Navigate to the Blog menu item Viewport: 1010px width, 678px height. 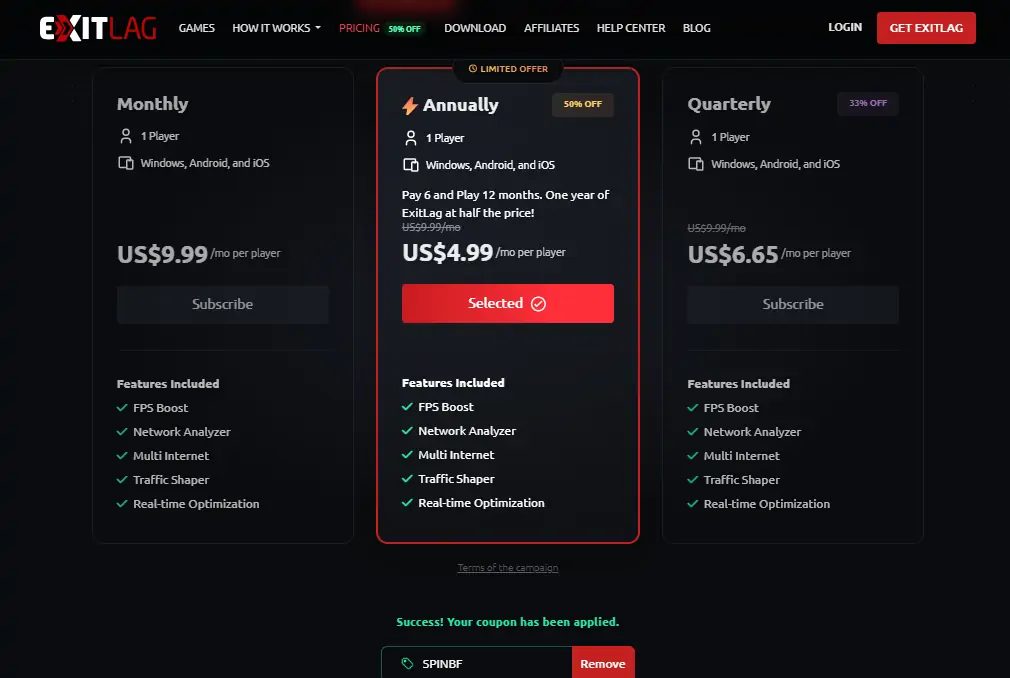click(x=696, y=27)
